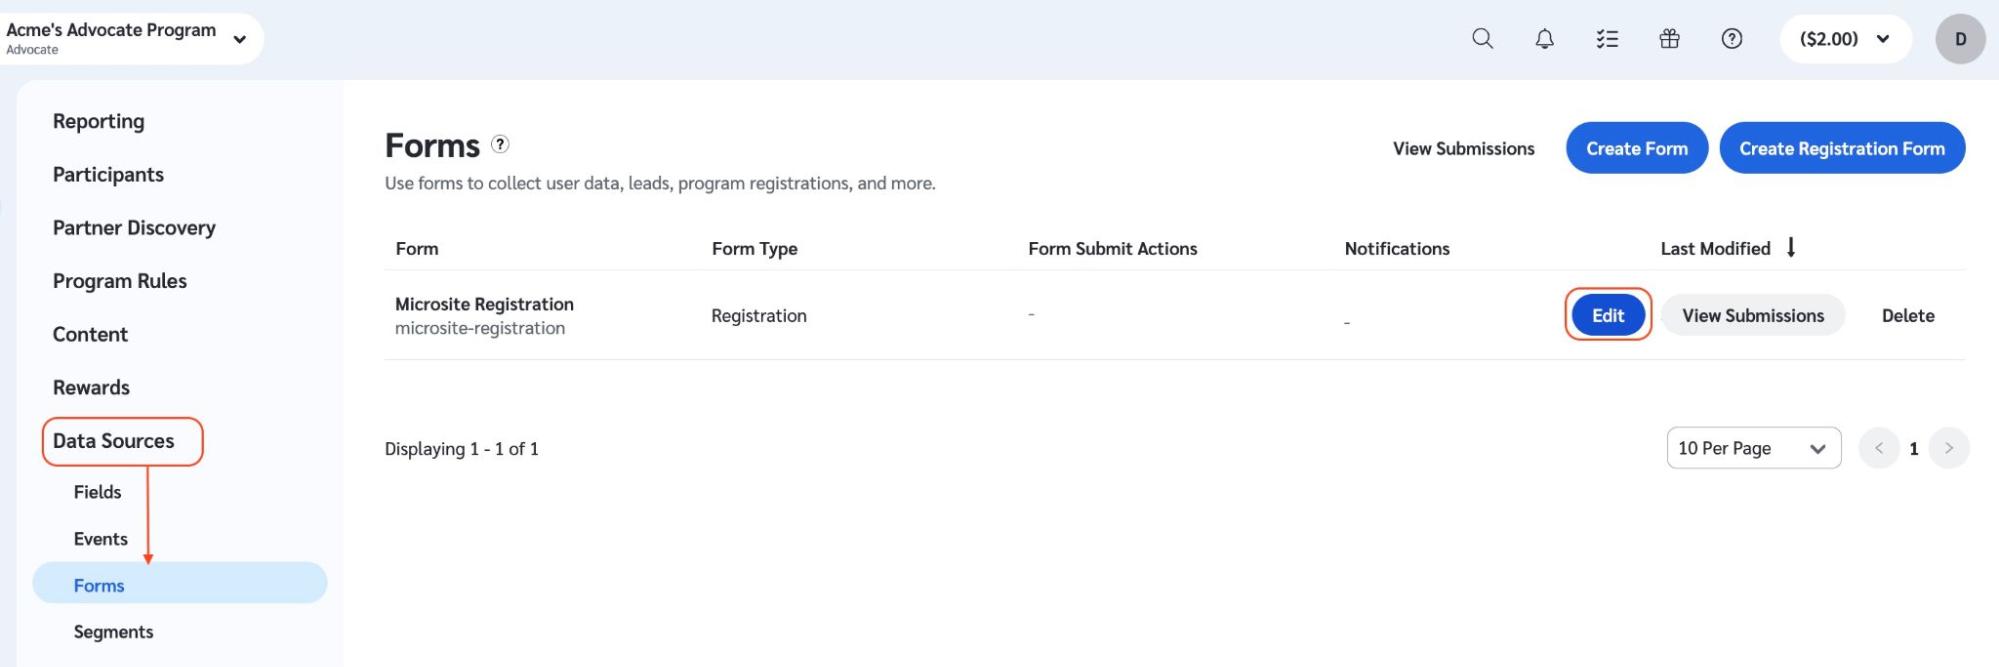Open the 10 Per Page dropdown

coord(1752,448)
